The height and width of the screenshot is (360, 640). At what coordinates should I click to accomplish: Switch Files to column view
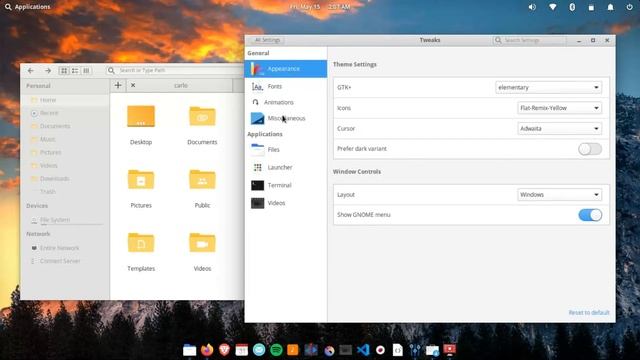[x=86, y=71]
